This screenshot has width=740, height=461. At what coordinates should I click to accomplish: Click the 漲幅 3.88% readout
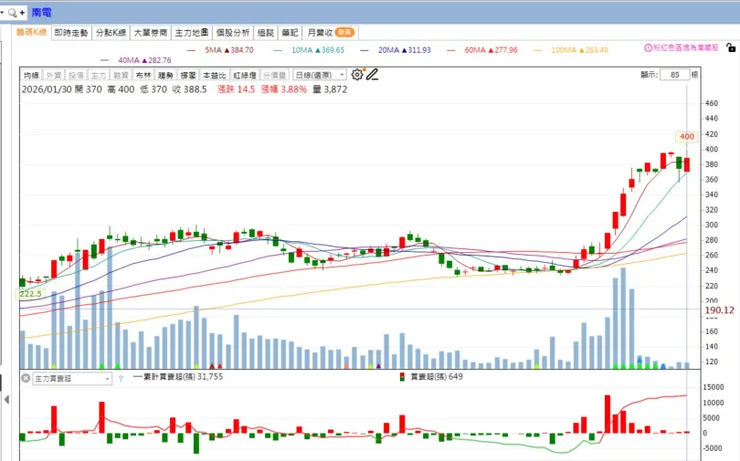point(284,89)
